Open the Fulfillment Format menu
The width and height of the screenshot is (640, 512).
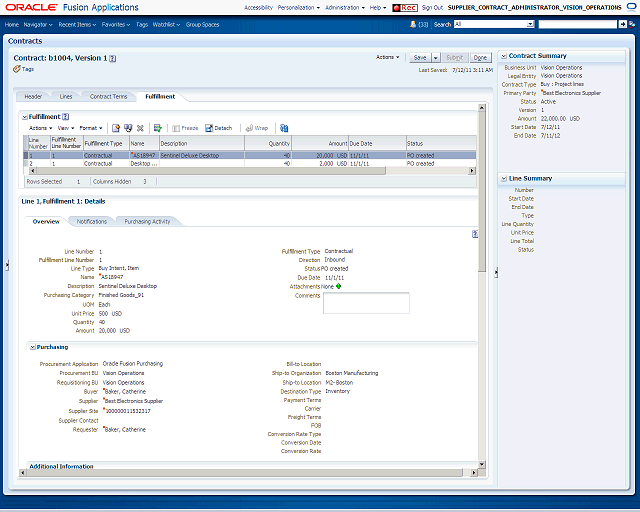pos(91,128)
